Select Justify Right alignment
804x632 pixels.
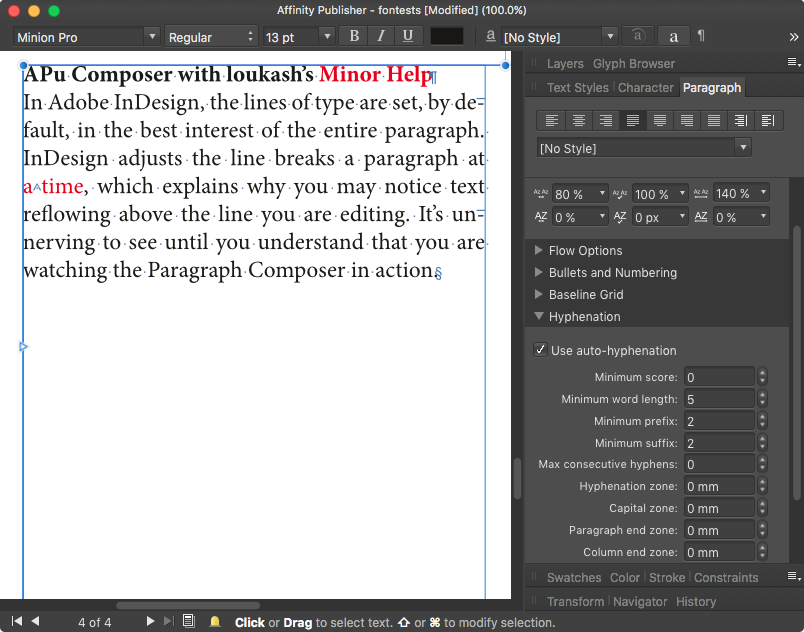(x=687, y=121)
